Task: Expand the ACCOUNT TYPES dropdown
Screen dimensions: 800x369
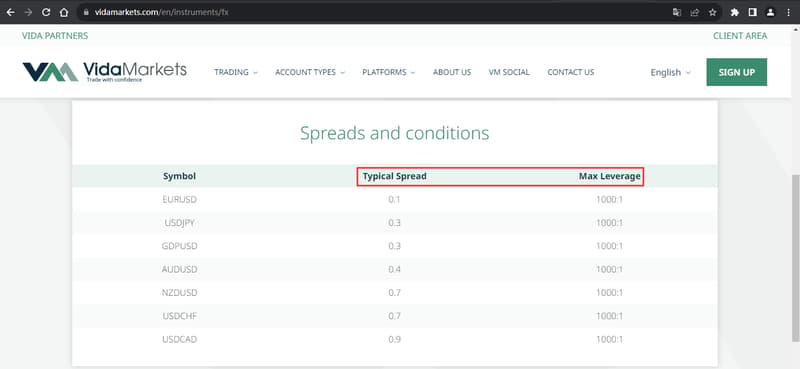Action: tap(310, 72)
